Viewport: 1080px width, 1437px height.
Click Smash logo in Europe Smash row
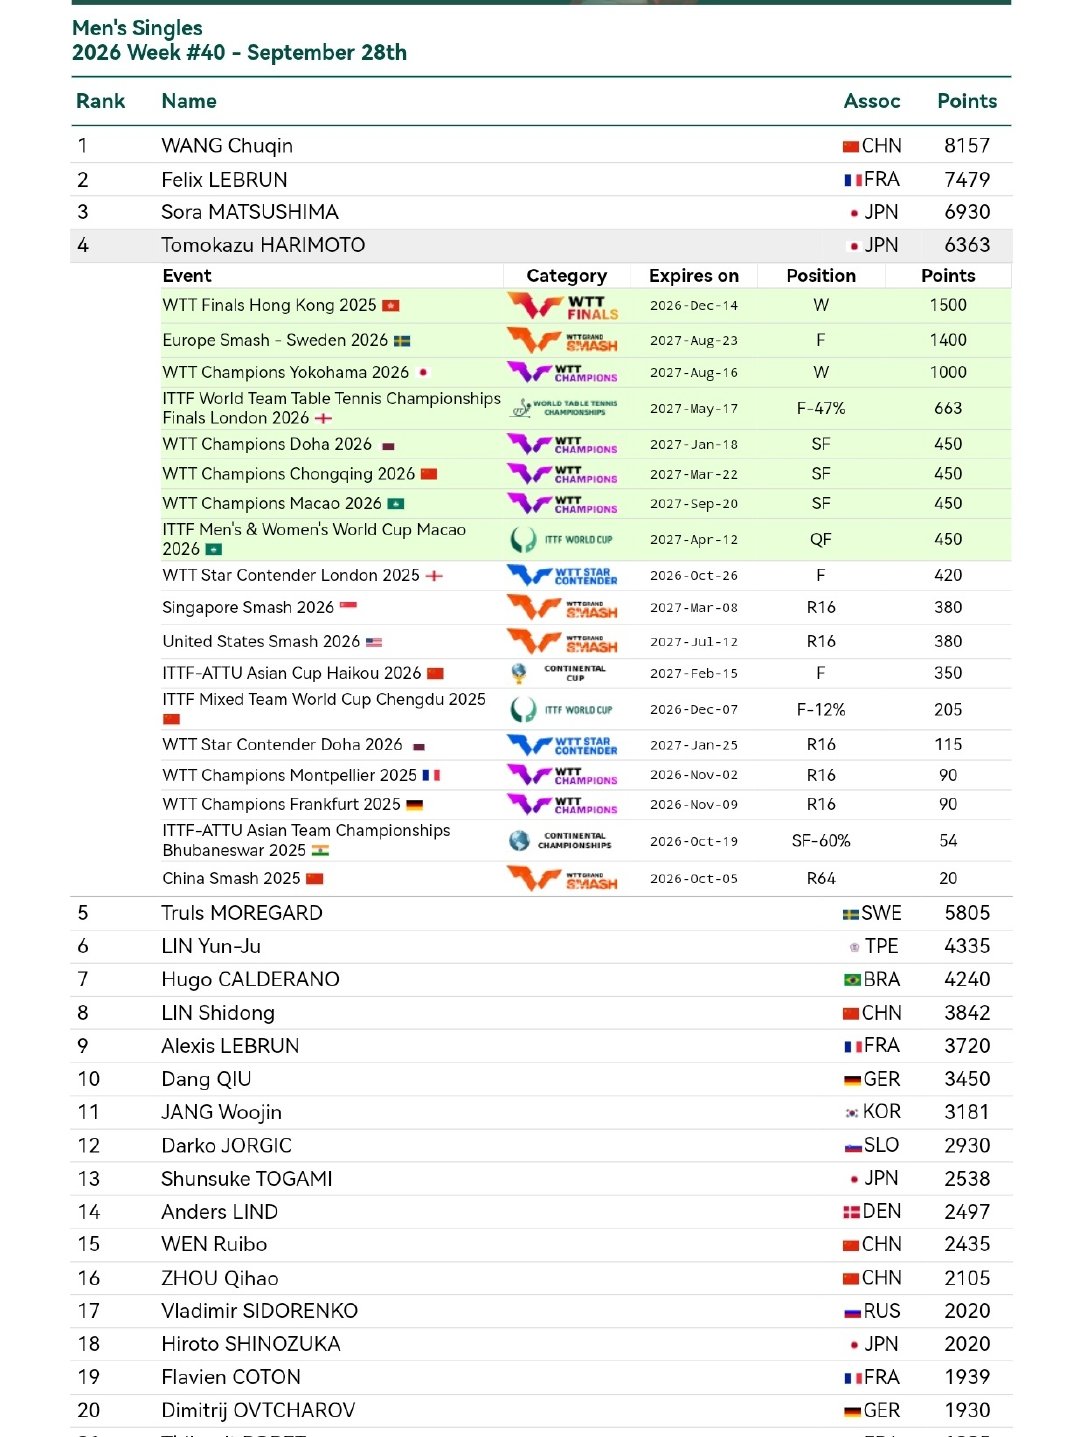[x=563, y=340]
